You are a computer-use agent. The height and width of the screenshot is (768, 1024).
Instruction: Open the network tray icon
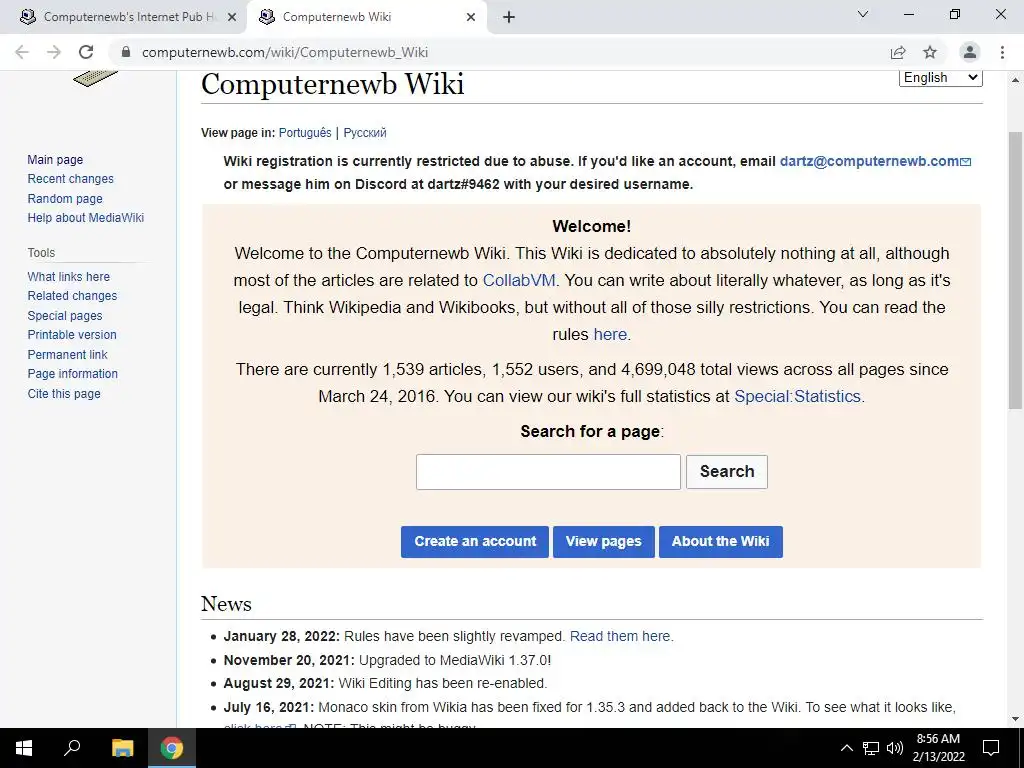(871, 748)
